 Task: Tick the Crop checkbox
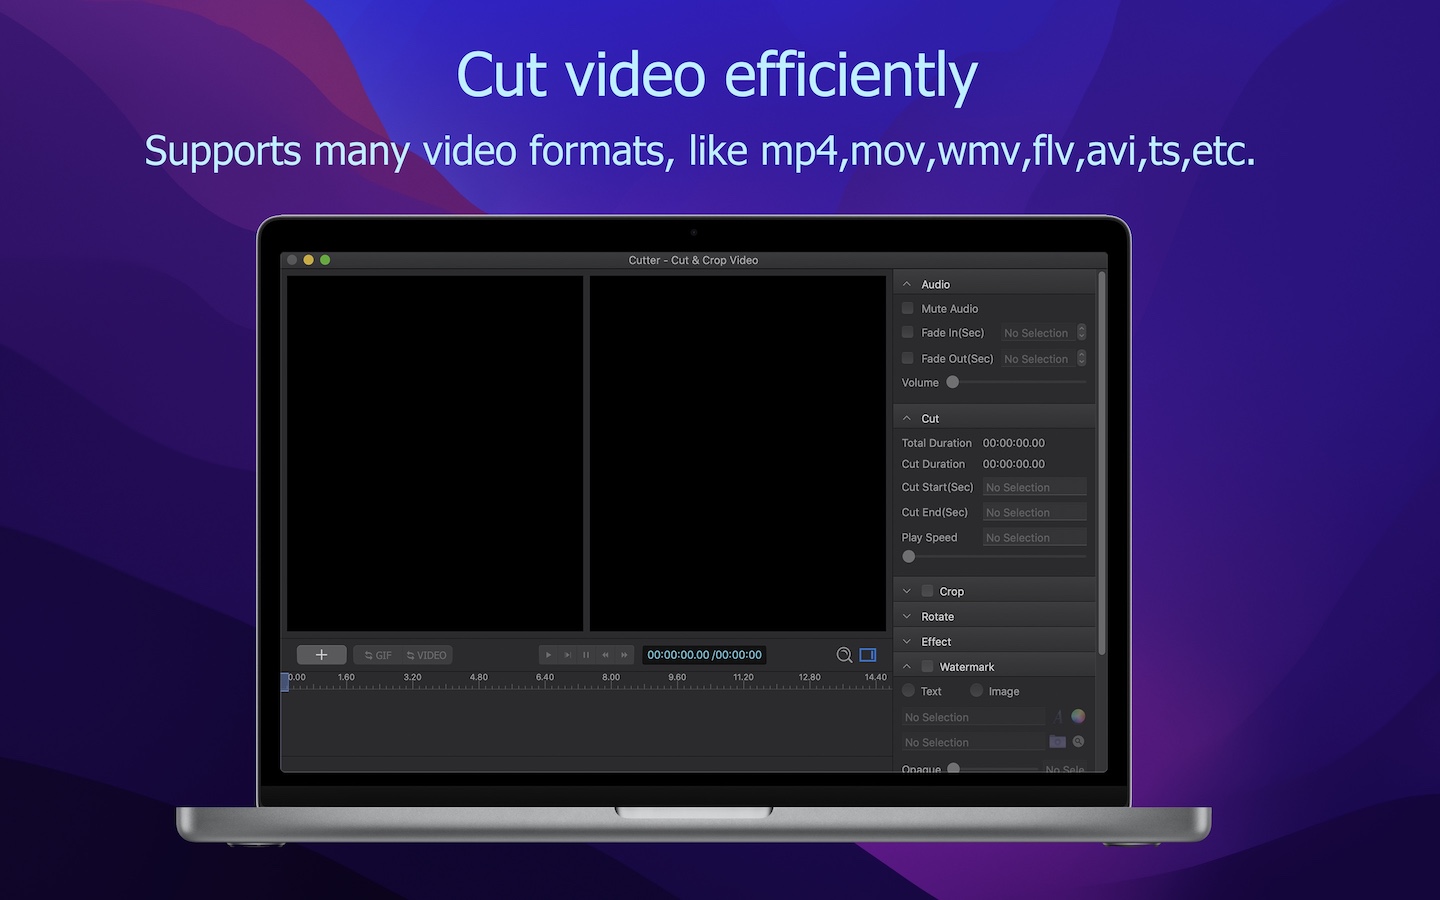pos(927,591)
